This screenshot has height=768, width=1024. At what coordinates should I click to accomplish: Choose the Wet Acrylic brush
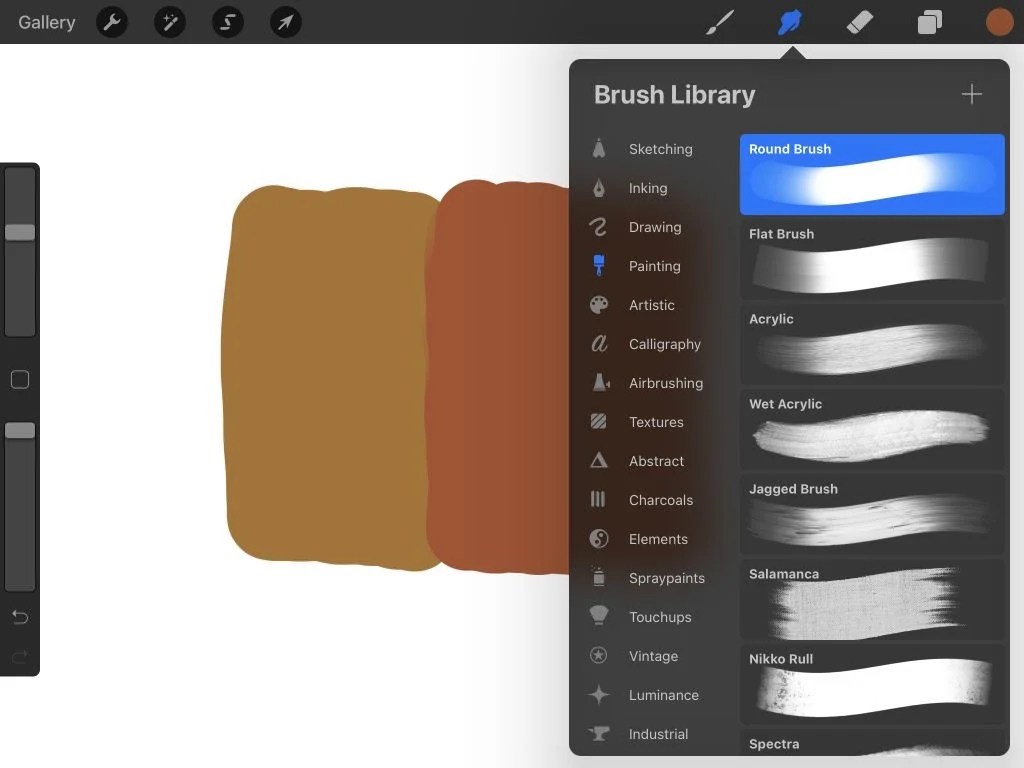click(x=871, y=430)
